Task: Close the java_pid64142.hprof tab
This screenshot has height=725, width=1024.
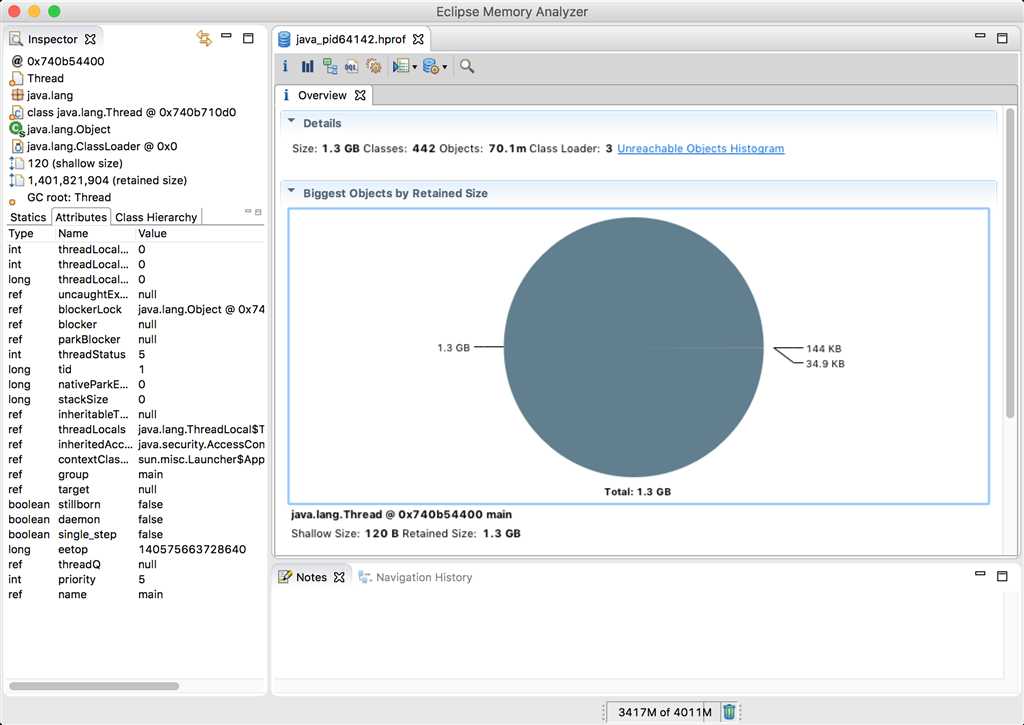Action: [x=418, y=39]
